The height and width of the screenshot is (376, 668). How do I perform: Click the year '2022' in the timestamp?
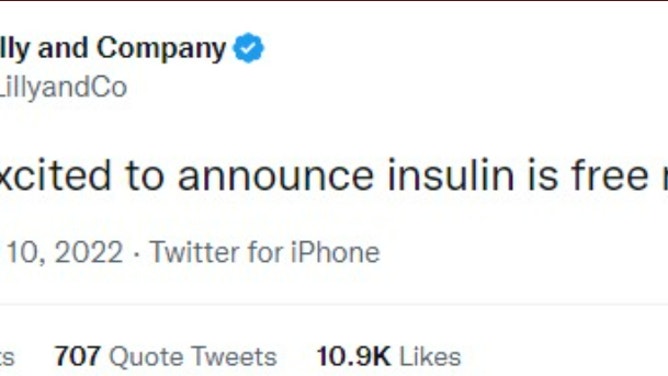(89, 252)
